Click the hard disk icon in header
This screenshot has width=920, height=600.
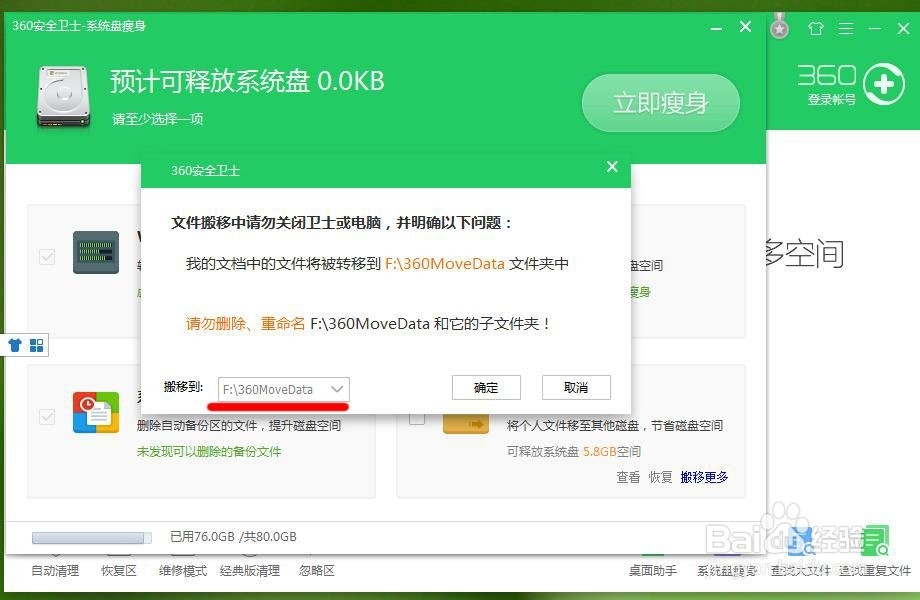tap(63, 97)
